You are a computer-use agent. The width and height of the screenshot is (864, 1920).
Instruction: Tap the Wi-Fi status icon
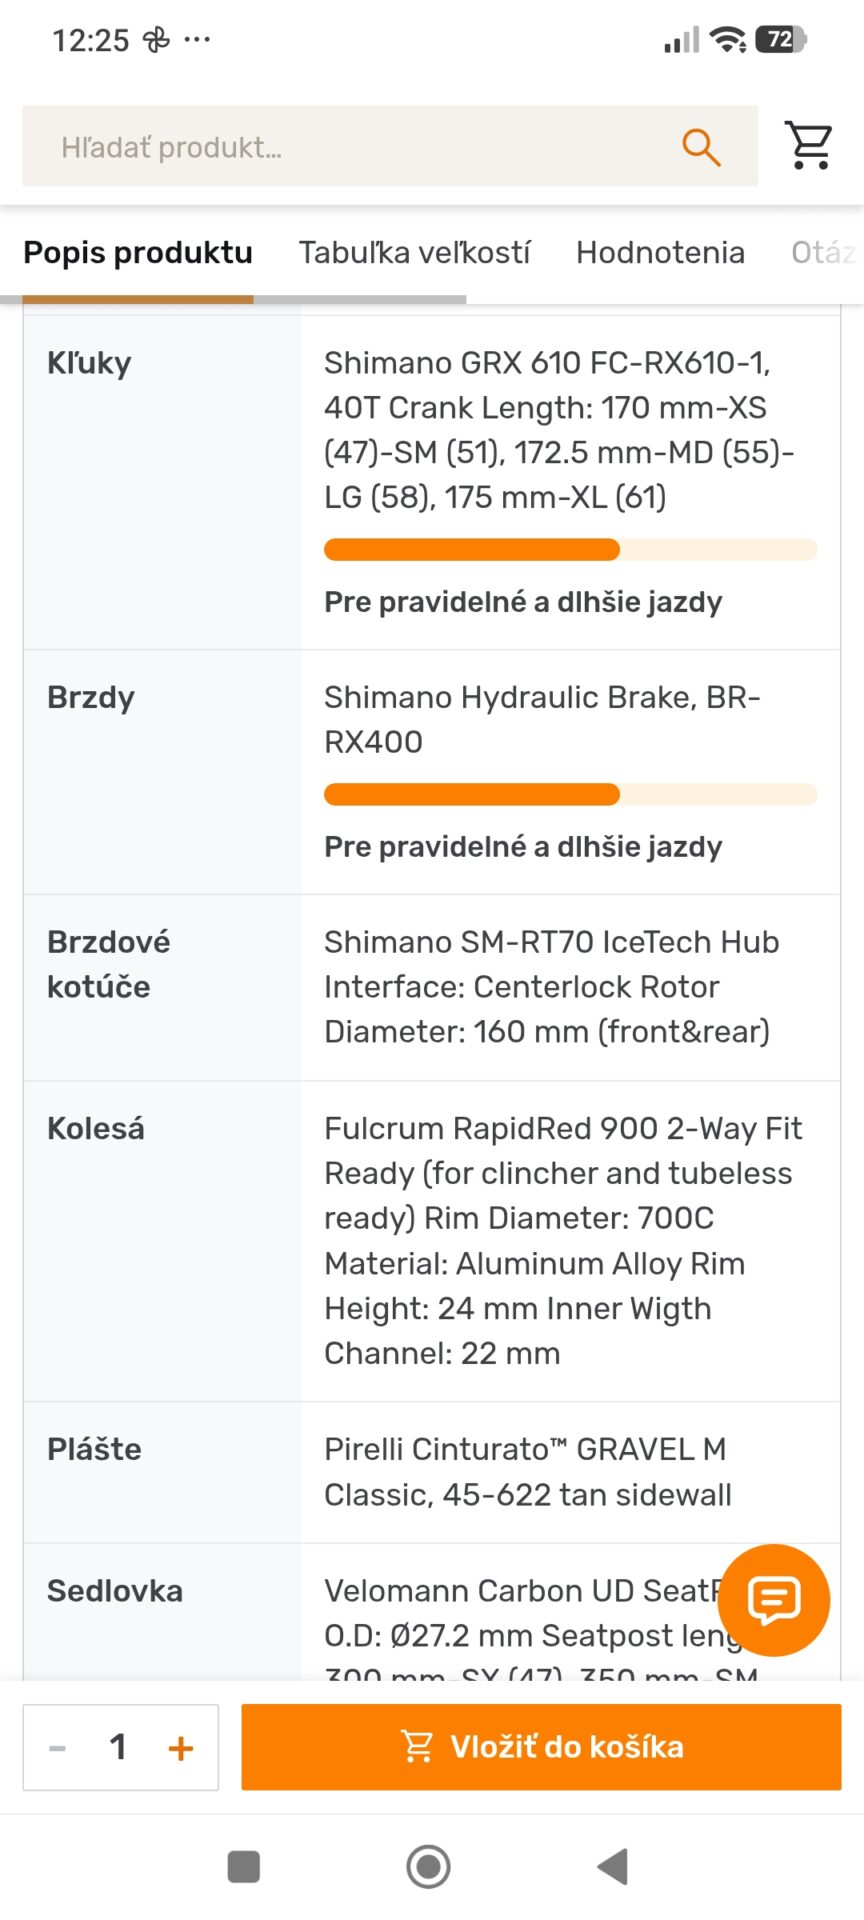pyautogui.click(x=728, y=40)
